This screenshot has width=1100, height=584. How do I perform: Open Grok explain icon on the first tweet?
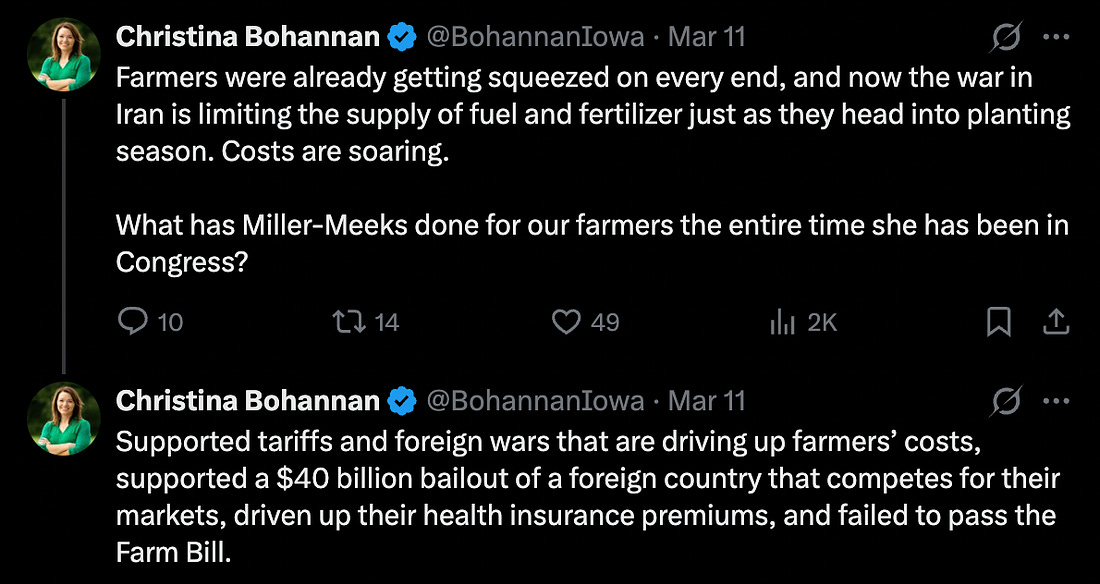1007,37
